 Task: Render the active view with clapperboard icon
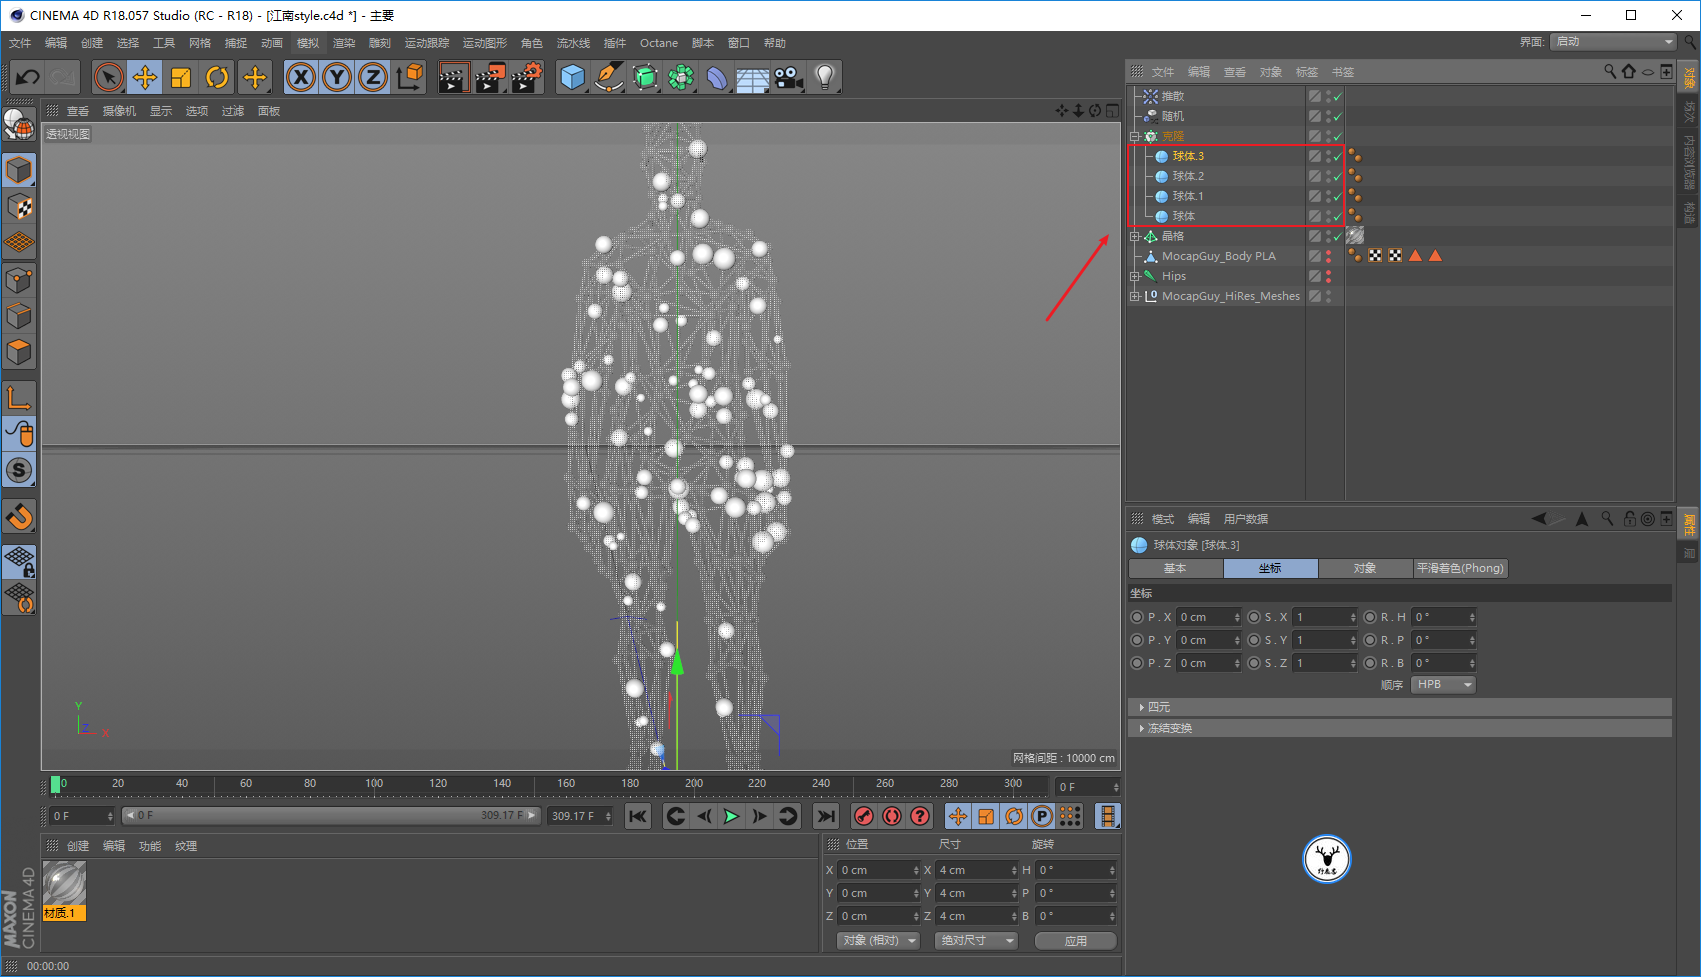point(454,77)
